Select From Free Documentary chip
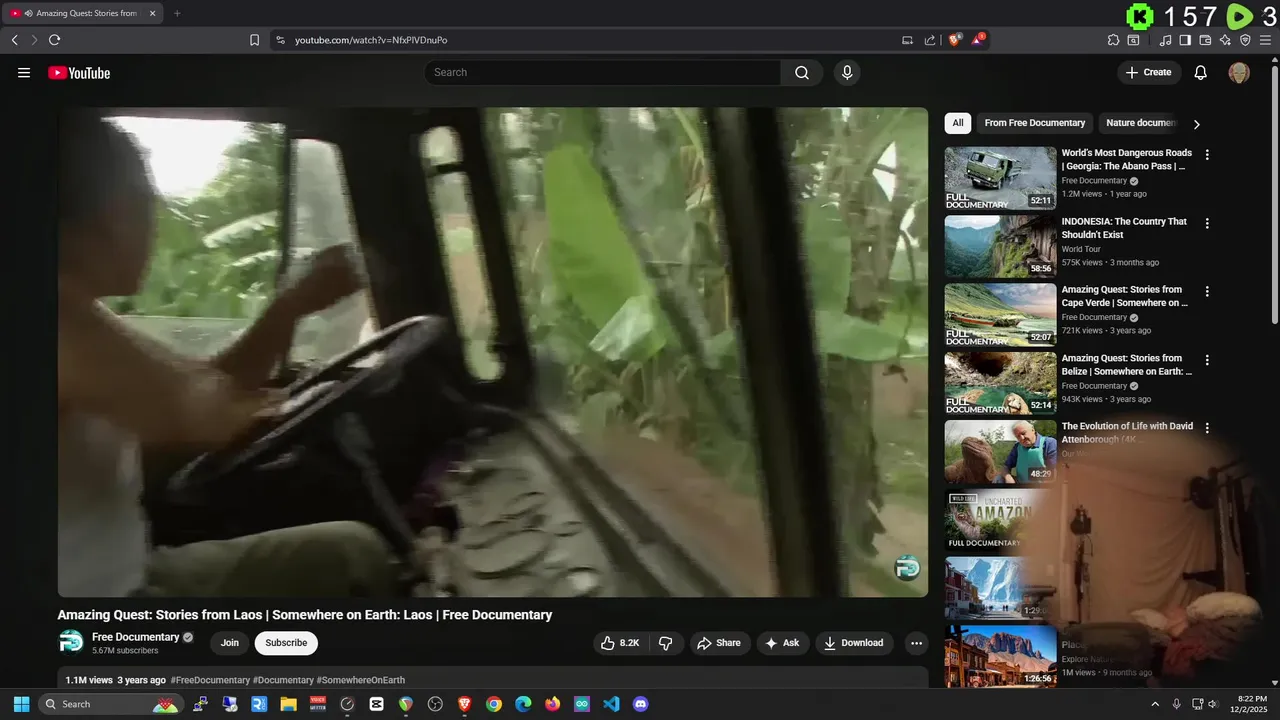This screenshot has height=720, width=1280. click(1034, 123)
